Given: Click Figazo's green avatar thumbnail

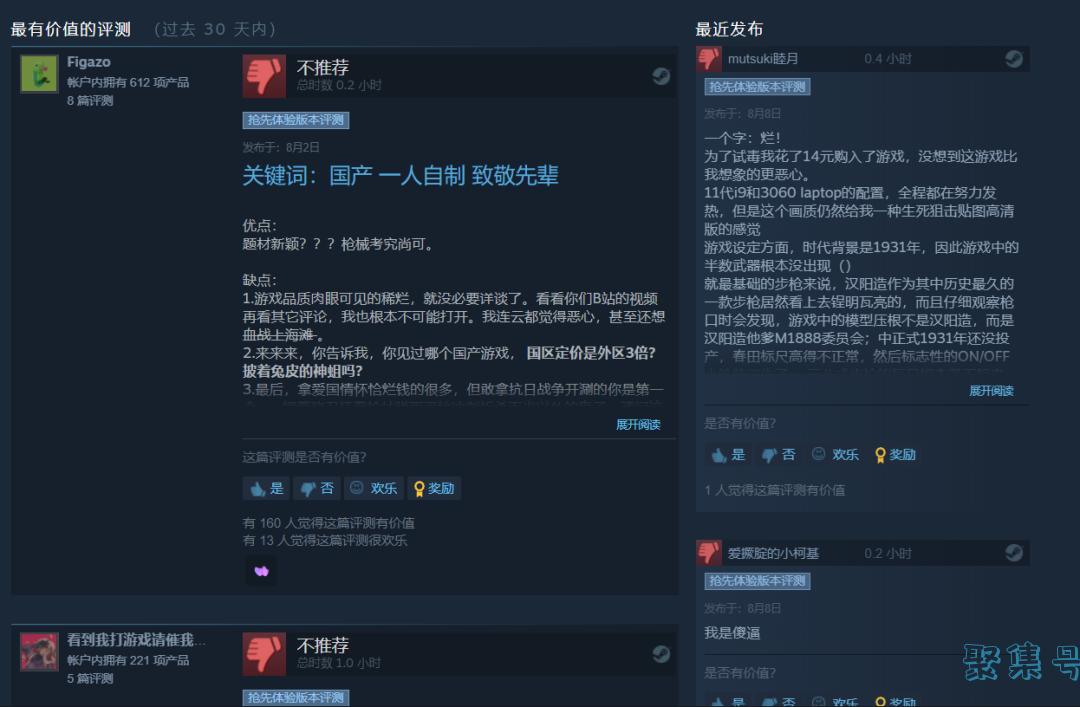Looking at the screenshot, I should [x=39, y=74].
